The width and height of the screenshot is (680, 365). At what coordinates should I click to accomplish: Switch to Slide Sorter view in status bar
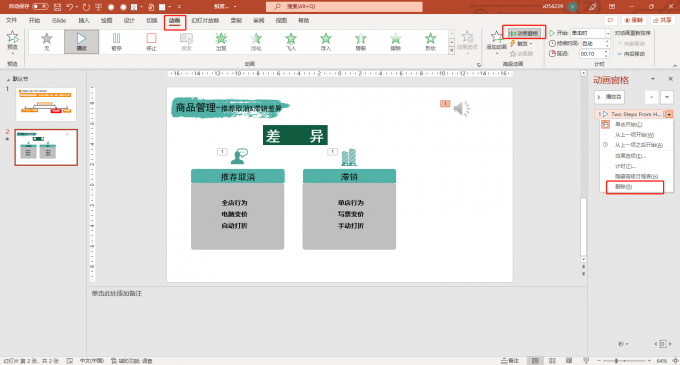point(552,361)
